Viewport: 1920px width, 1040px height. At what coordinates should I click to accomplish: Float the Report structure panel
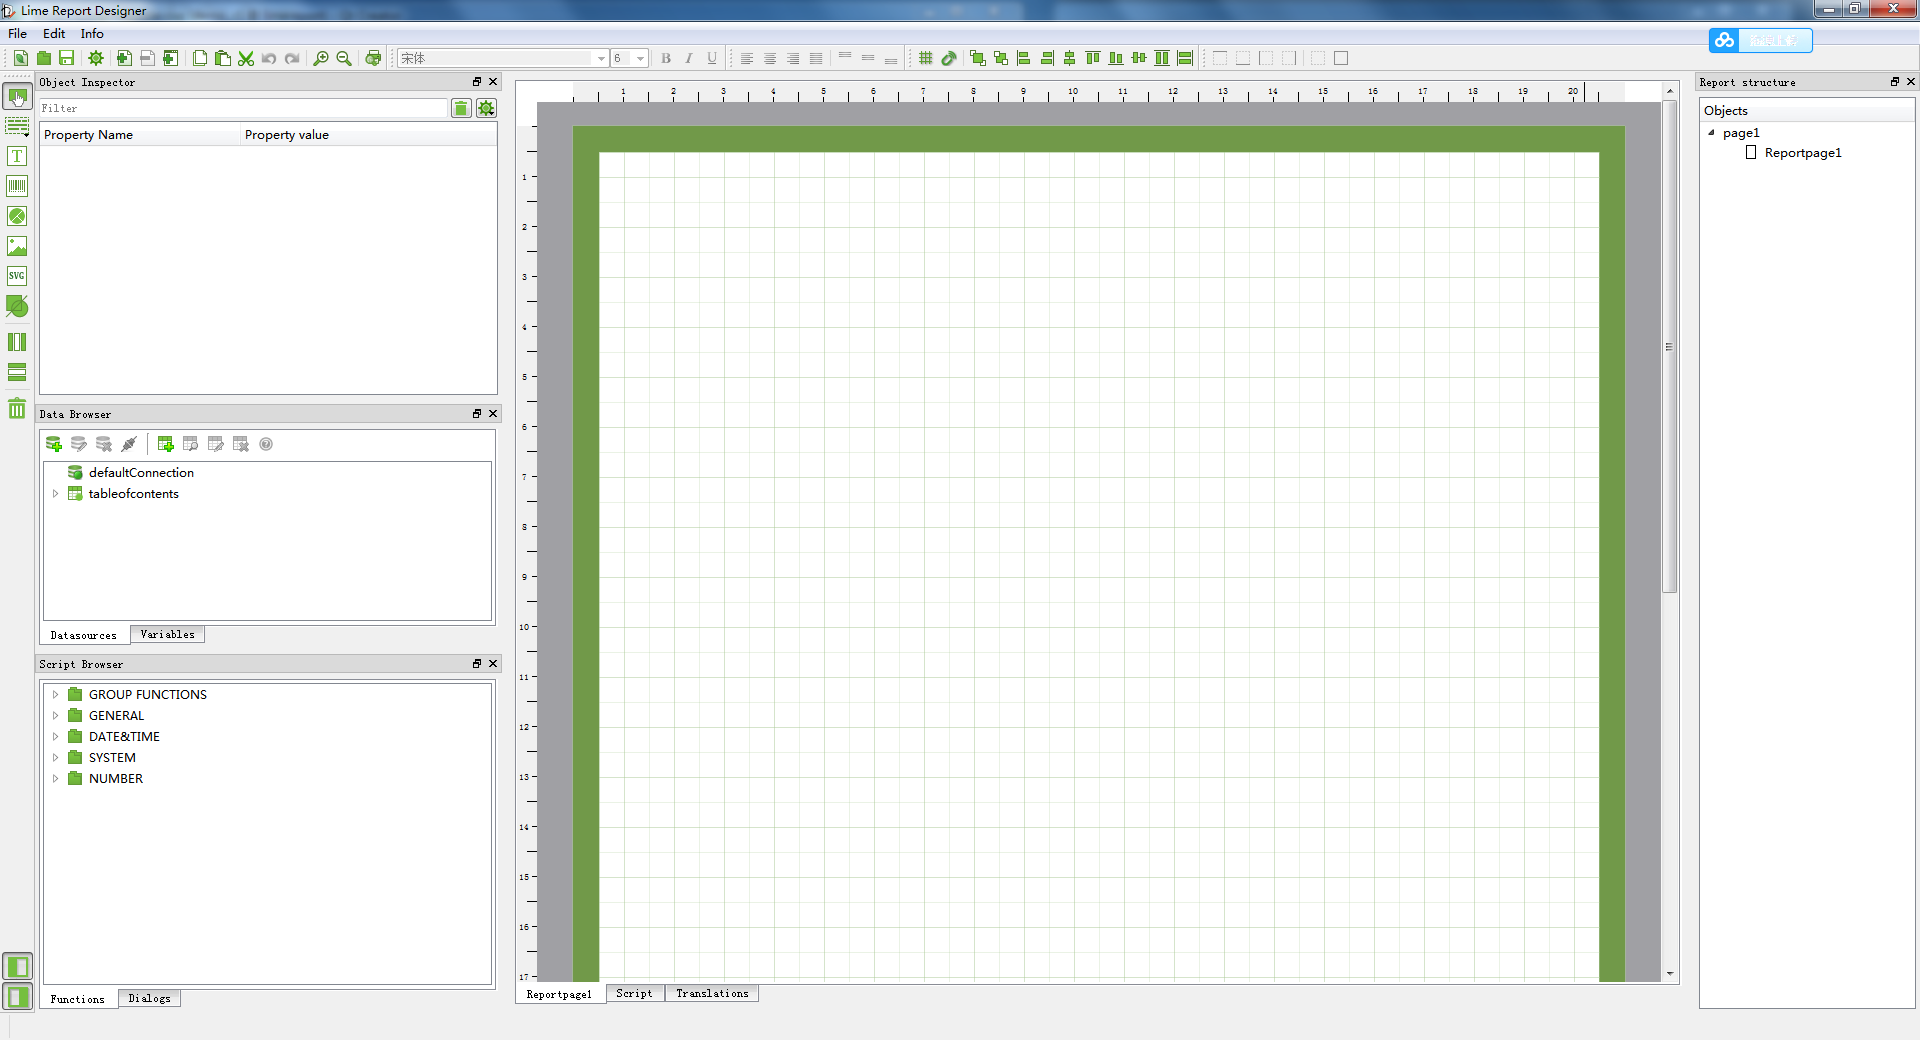click(1895, 82)
